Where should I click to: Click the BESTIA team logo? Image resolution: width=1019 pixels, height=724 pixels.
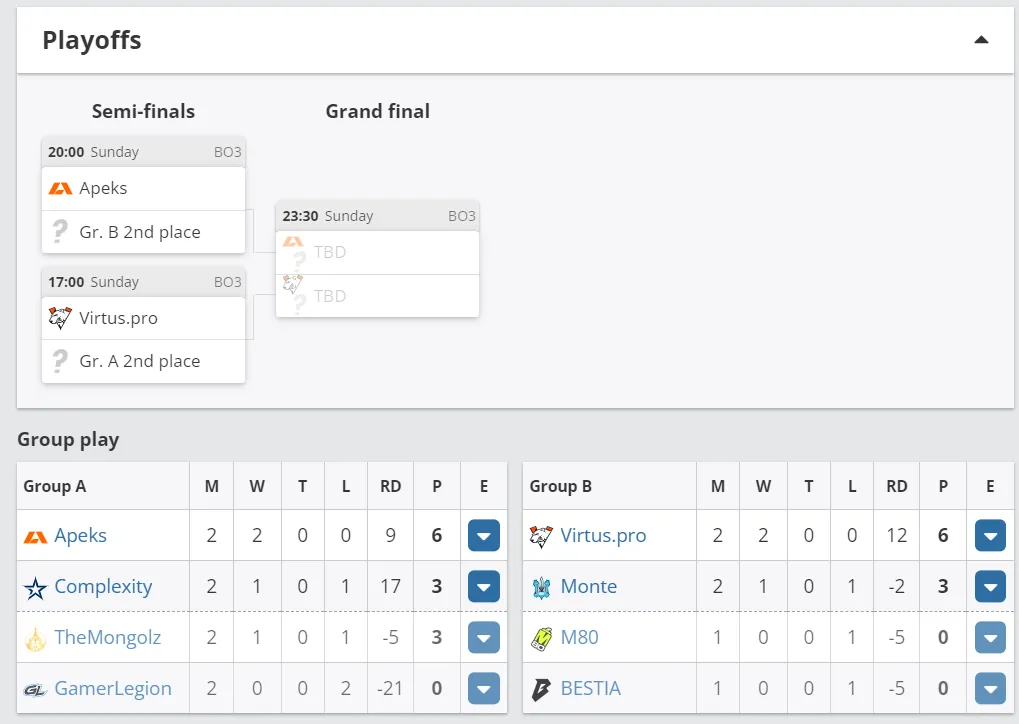point(541,690)
